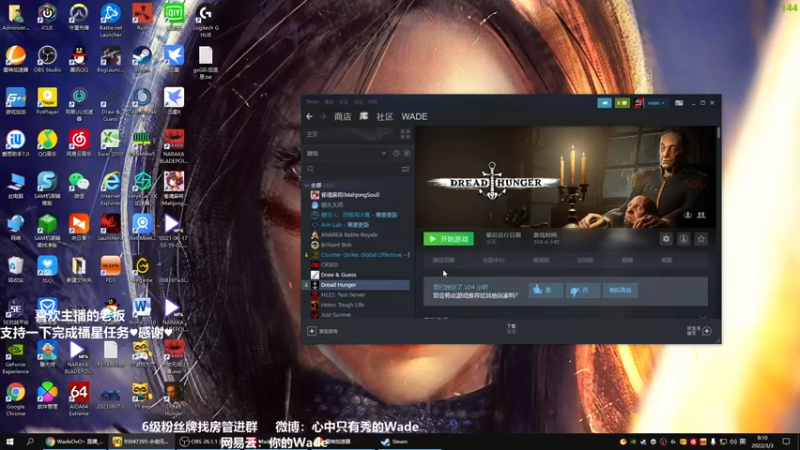Open community hub tab on game page
The width and height of the screenshot is (800, 450).
pyautogui.click(x=493, y=260)
